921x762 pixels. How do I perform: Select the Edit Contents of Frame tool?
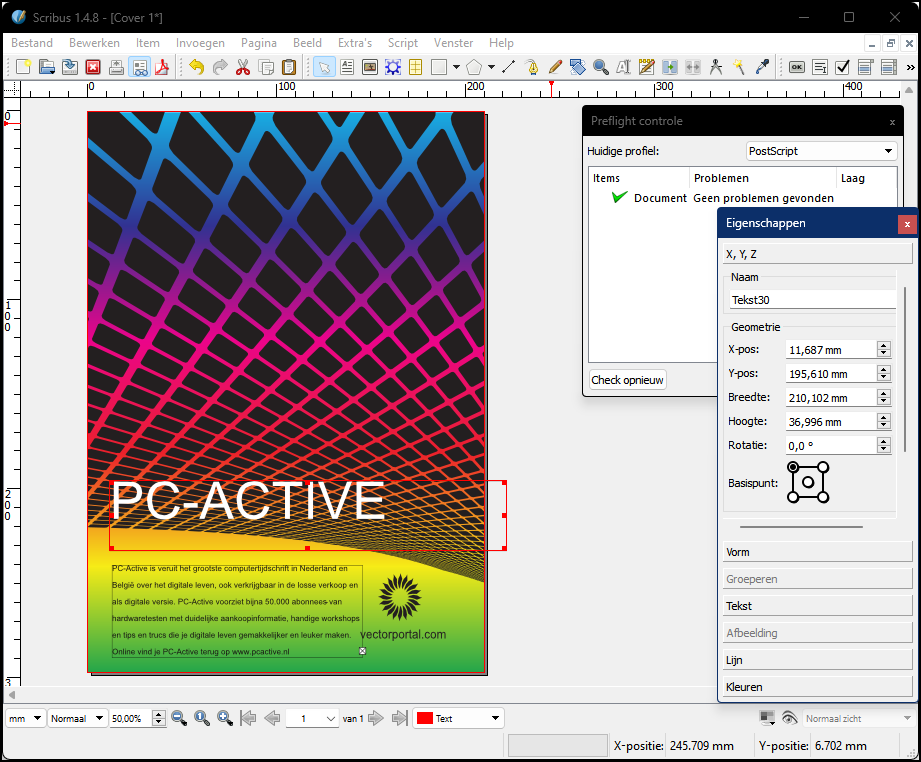click(x=624, y=67)
